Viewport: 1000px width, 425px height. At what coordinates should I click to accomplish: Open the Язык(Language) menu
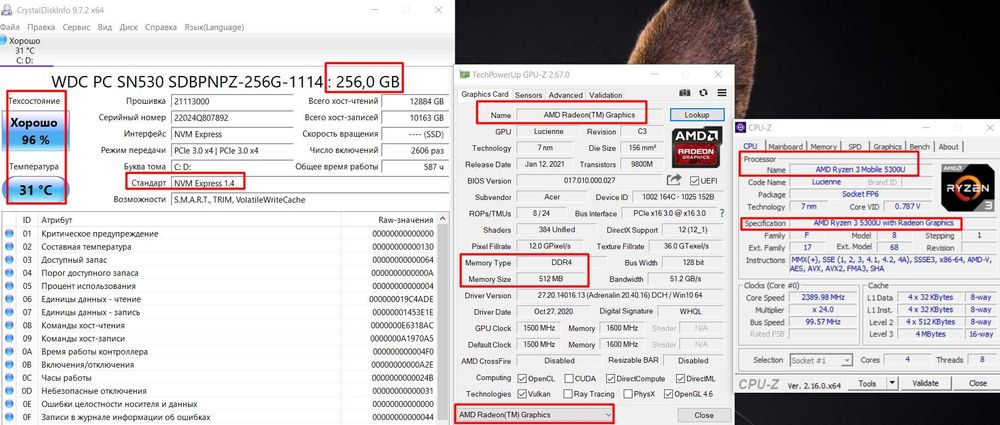coord(214,27)
